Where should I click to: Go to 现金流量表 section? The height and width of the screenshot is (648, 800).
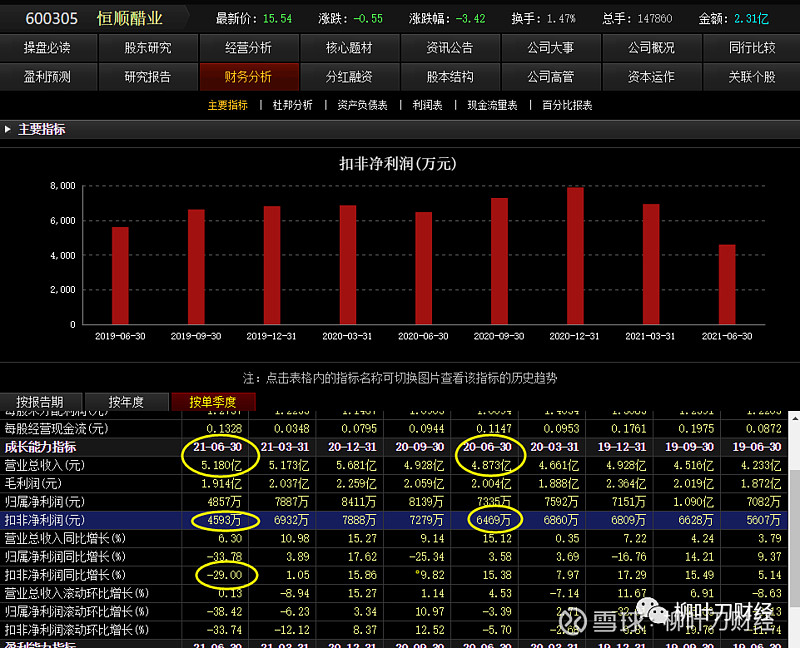pos(492,106)
